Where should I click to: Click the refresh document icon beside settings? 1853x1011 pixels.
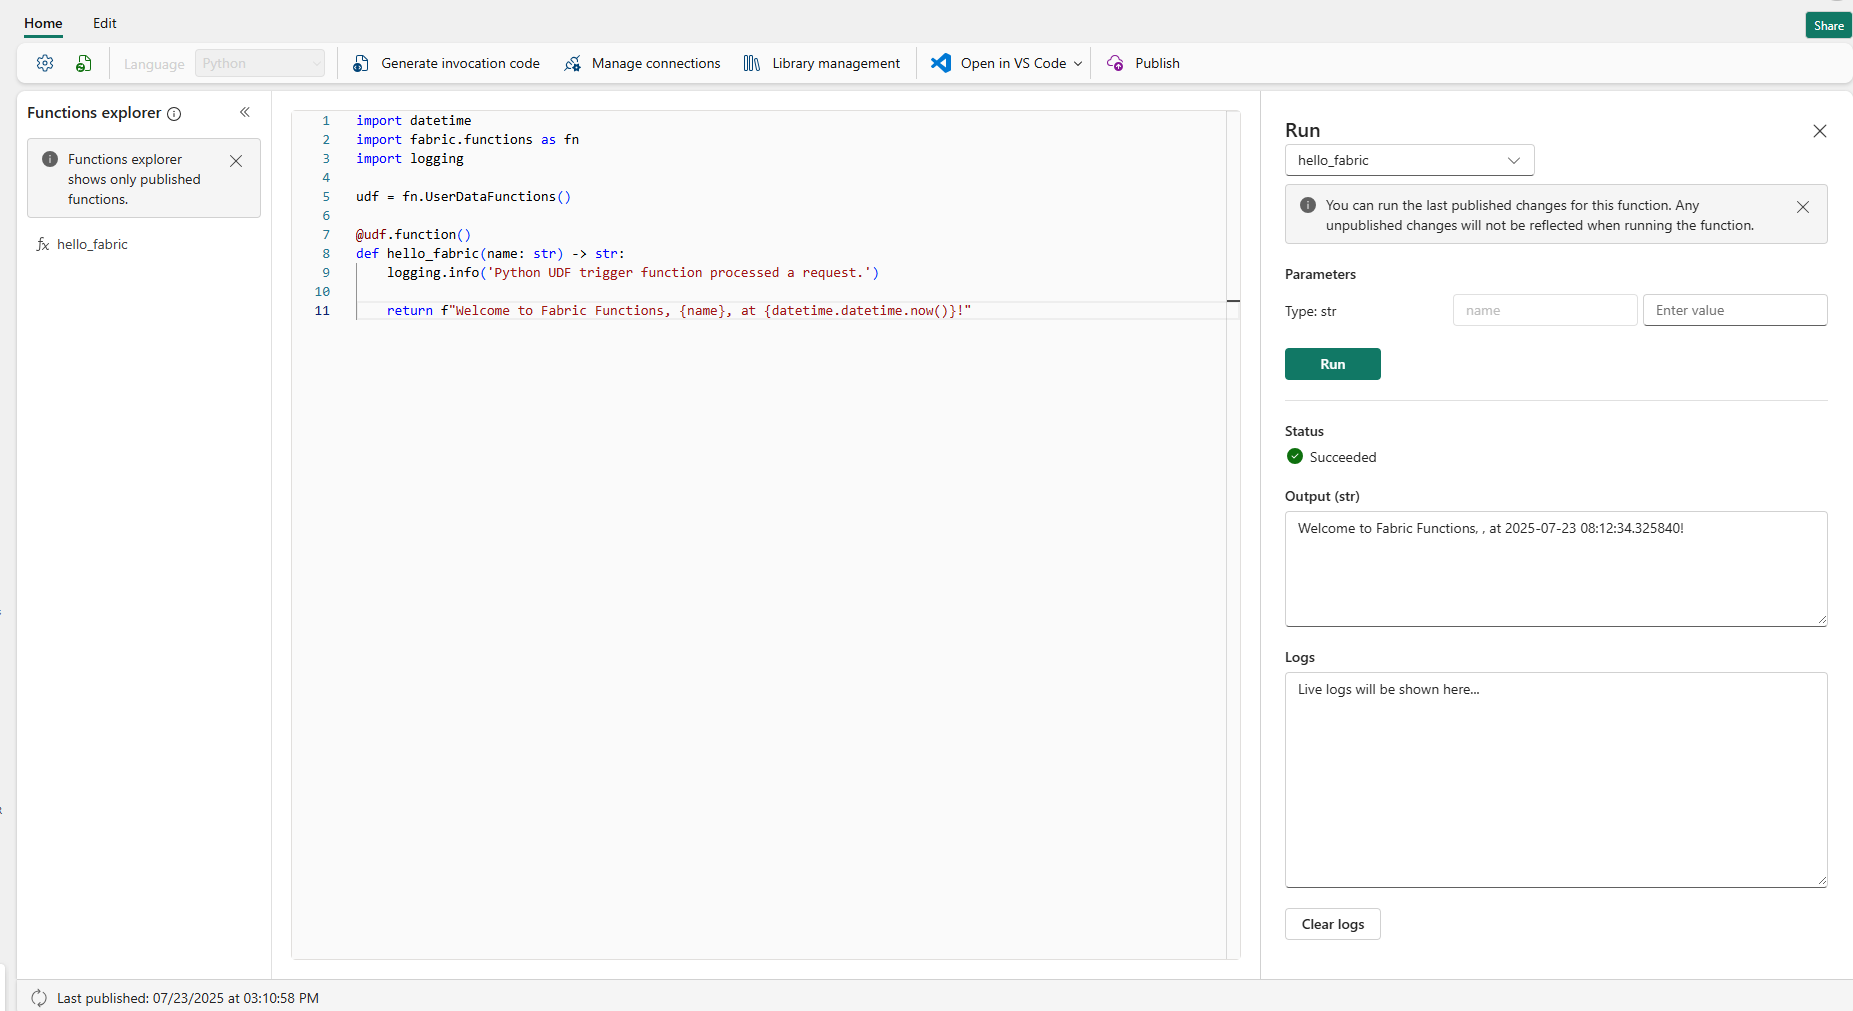pos(84,63)
